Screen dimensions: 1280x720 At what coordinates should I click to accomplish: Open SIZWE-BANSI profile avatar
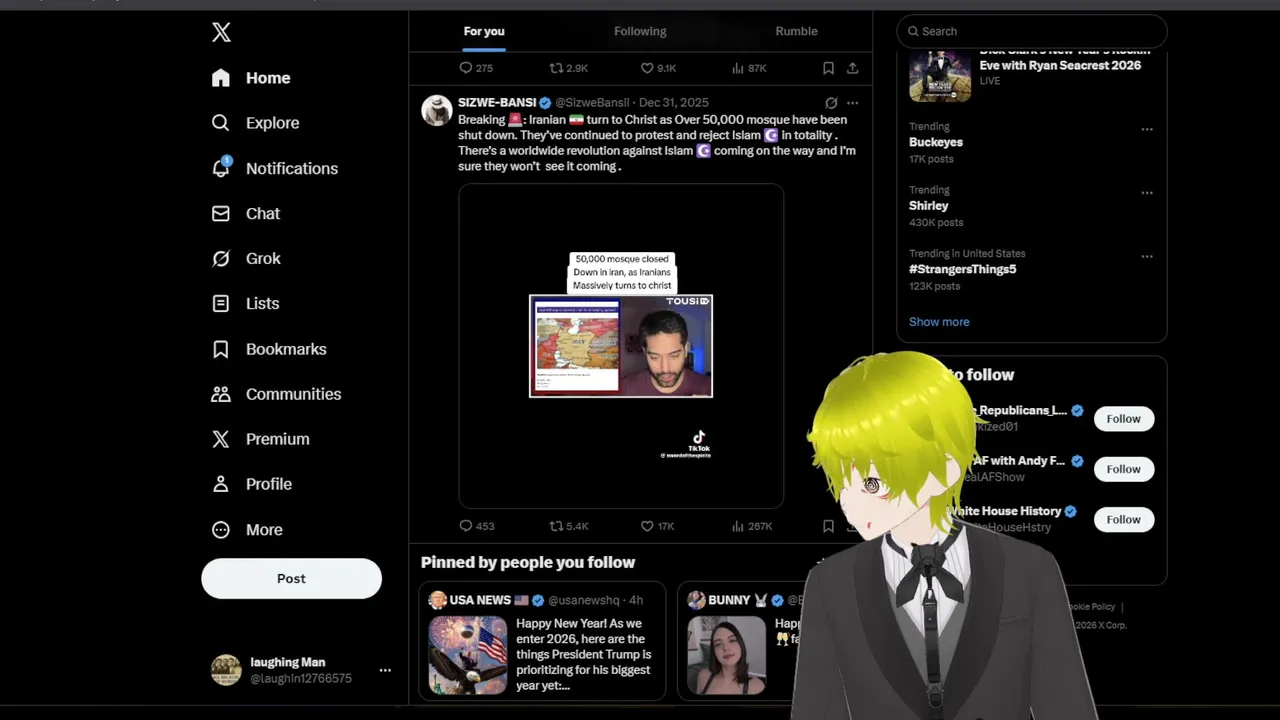click(x=437, y=110)
